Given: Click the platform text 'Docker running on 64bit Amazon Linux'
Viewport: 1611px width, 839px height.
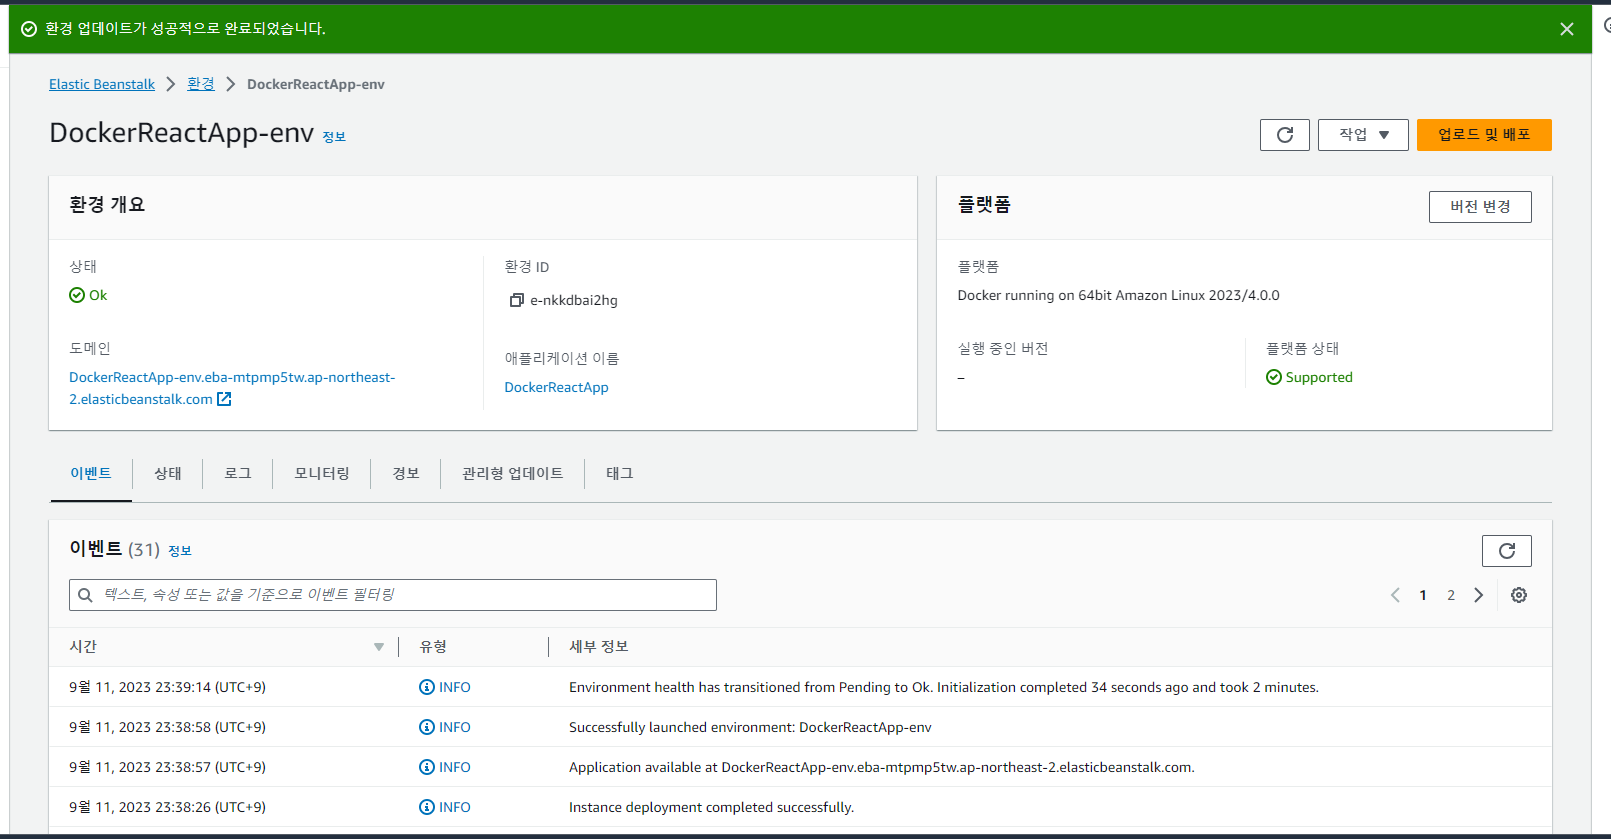Looking at the screenshot, I should coord(1118,295).
